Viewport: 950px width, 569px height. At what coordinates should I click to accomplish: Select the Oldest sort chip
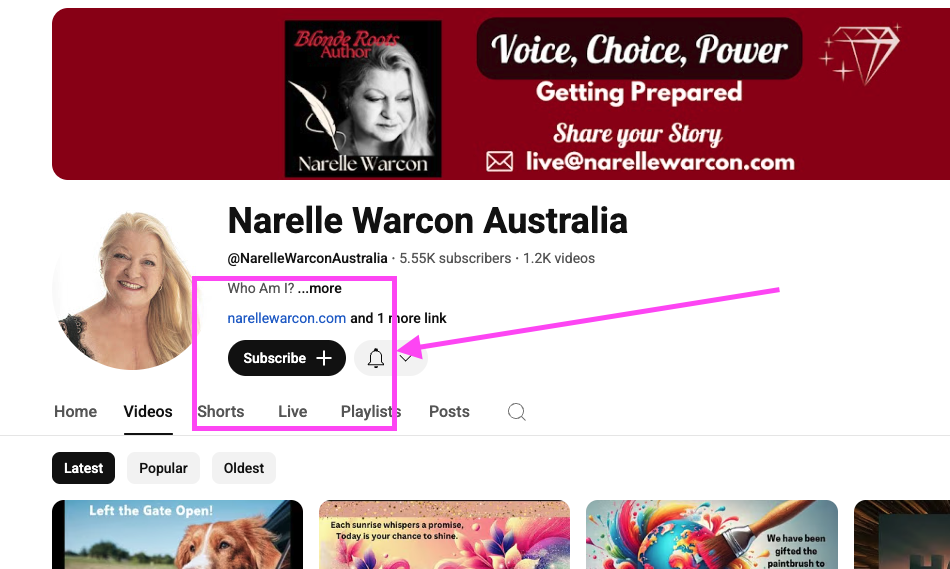(244, 468)
